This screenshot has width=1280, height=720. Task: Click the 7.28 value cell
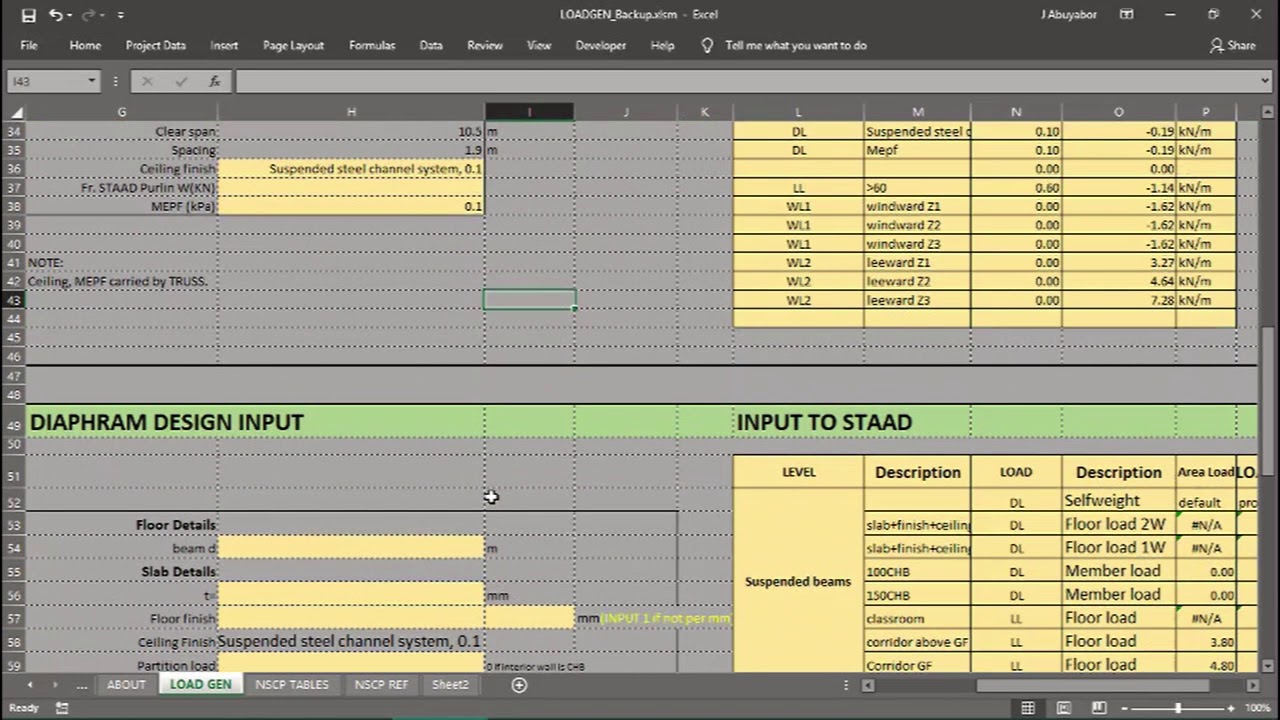tap(1118, 300)
